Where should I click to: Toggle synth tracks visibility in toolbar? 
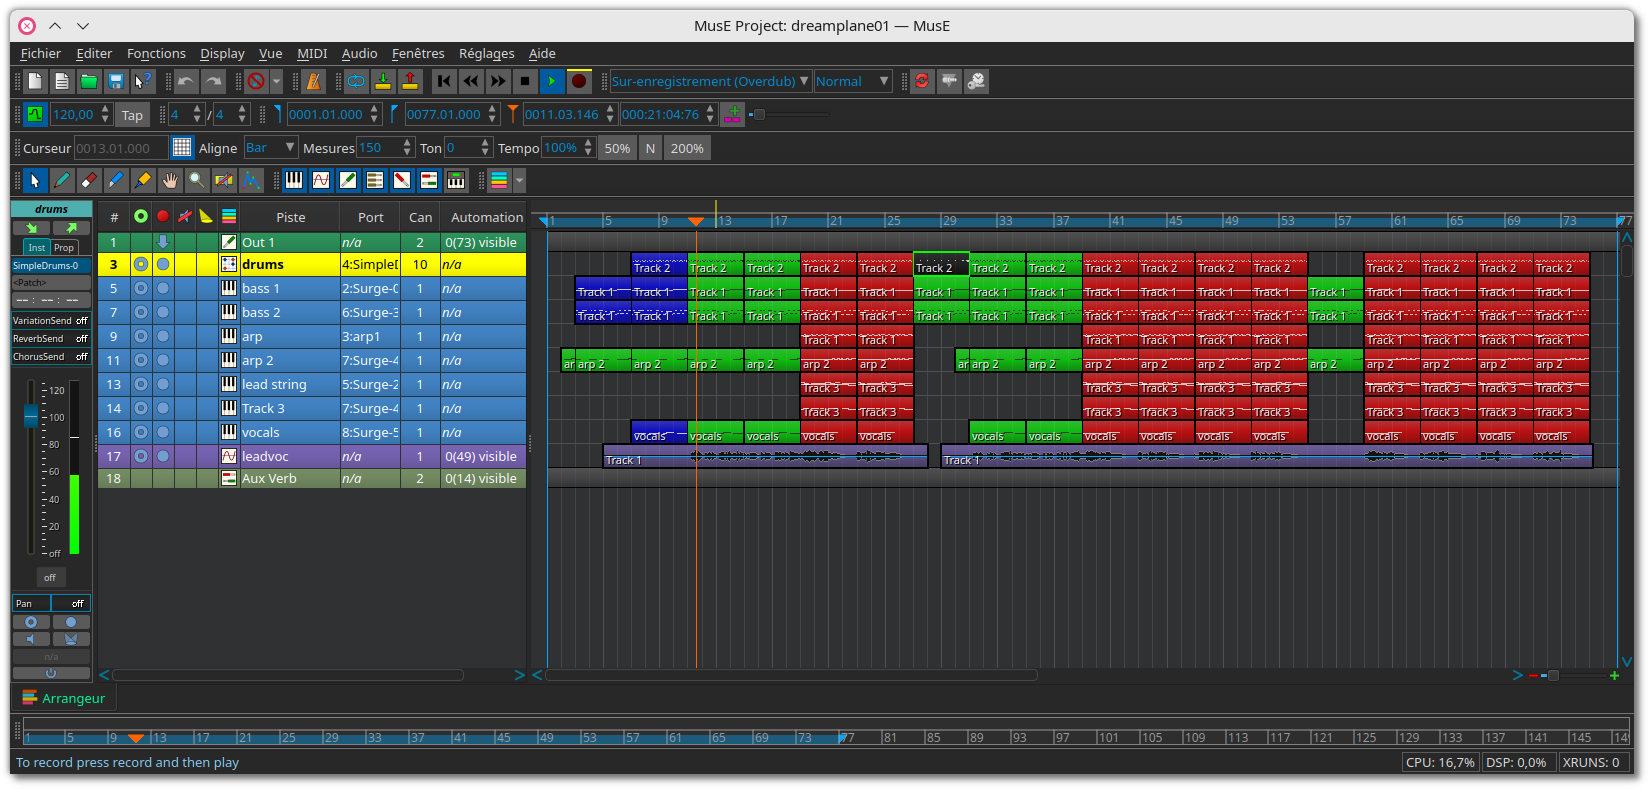[456, 180]
